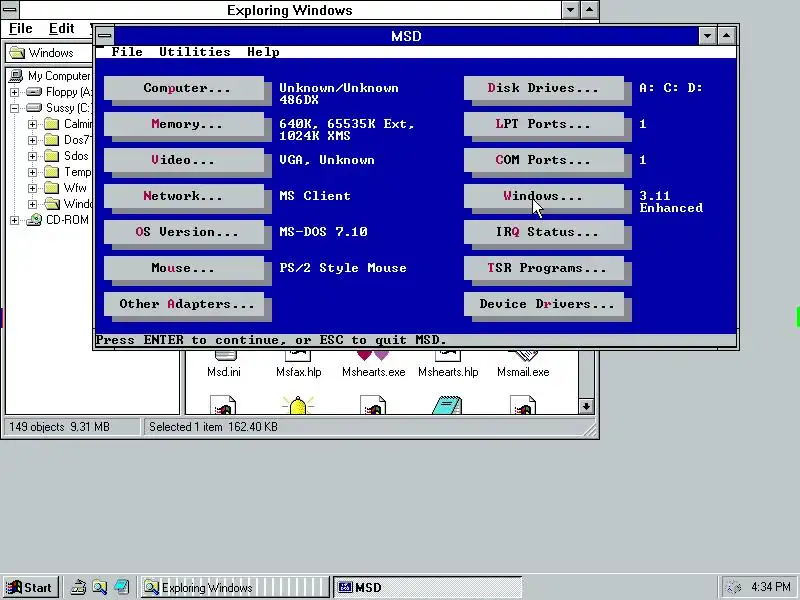Open the MSD Utilities menu
This screenshot has height=600, width=800.
coord(195,52)
